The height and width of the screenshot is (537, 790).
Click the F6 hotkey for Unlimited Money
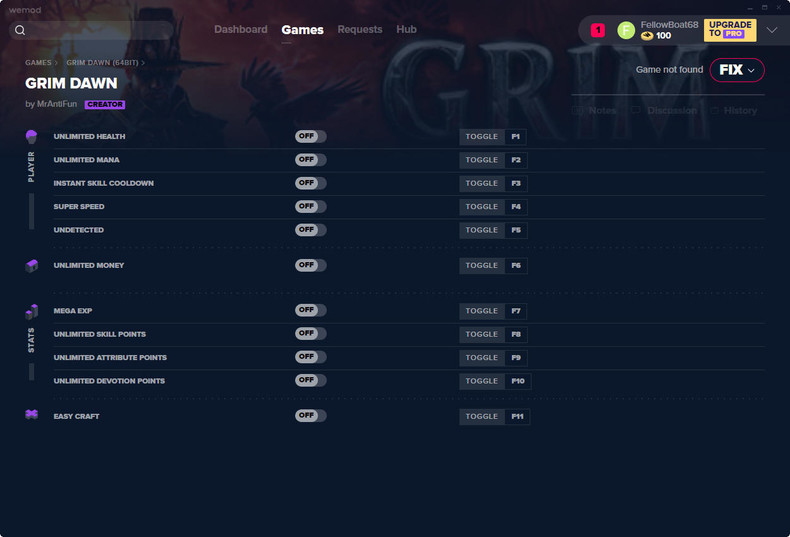[x=515, y=265]
